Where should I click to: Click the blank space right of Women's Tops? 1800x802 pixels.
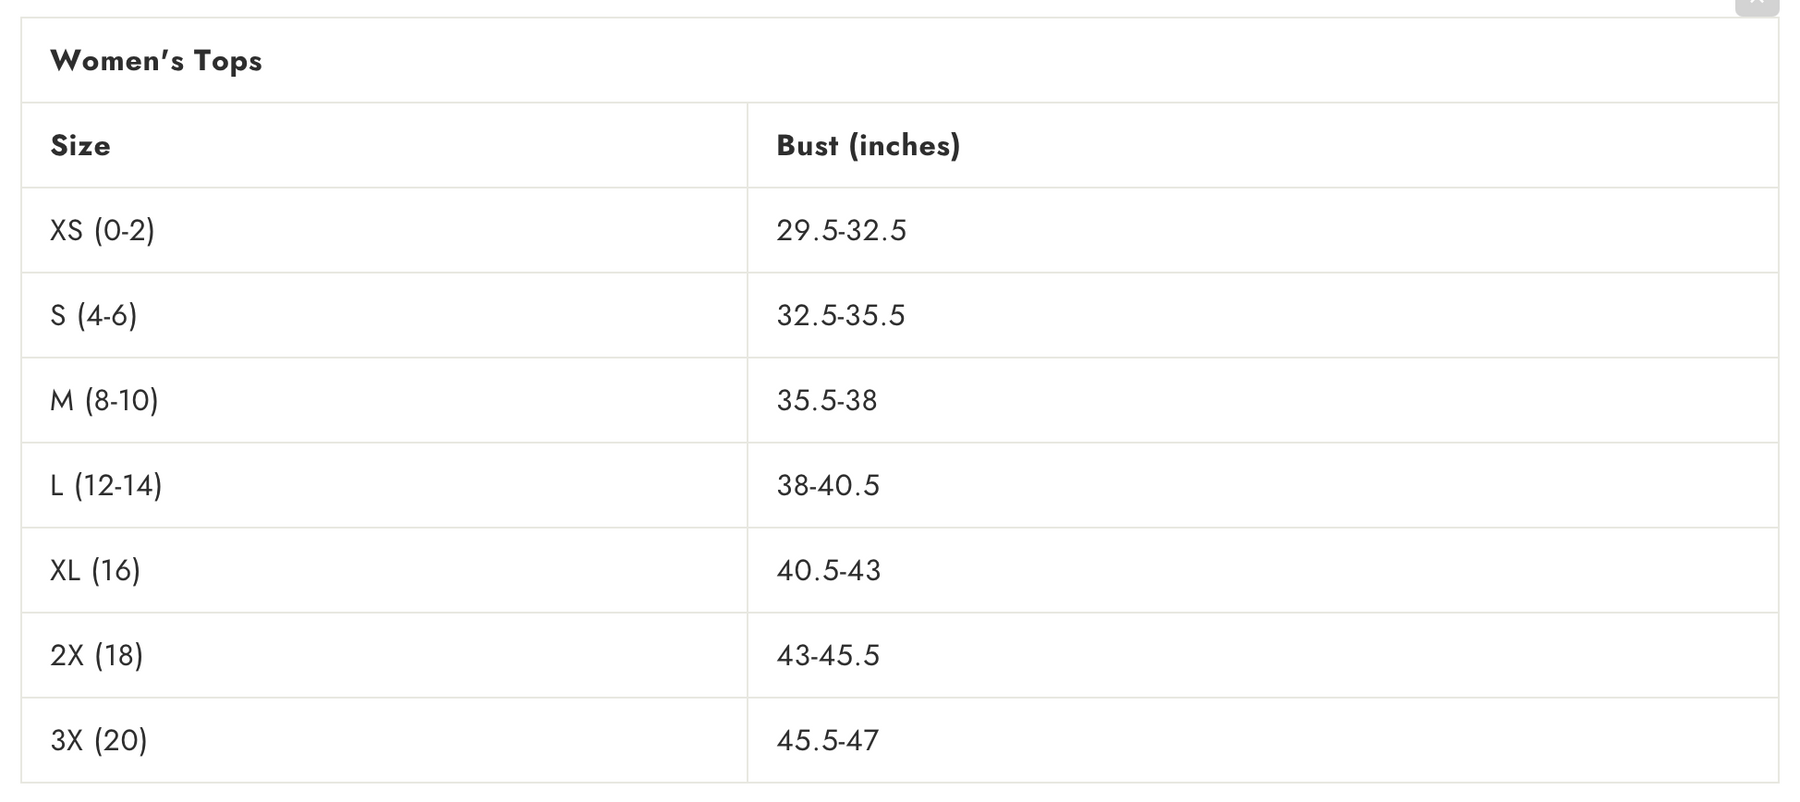(1020, 60)
